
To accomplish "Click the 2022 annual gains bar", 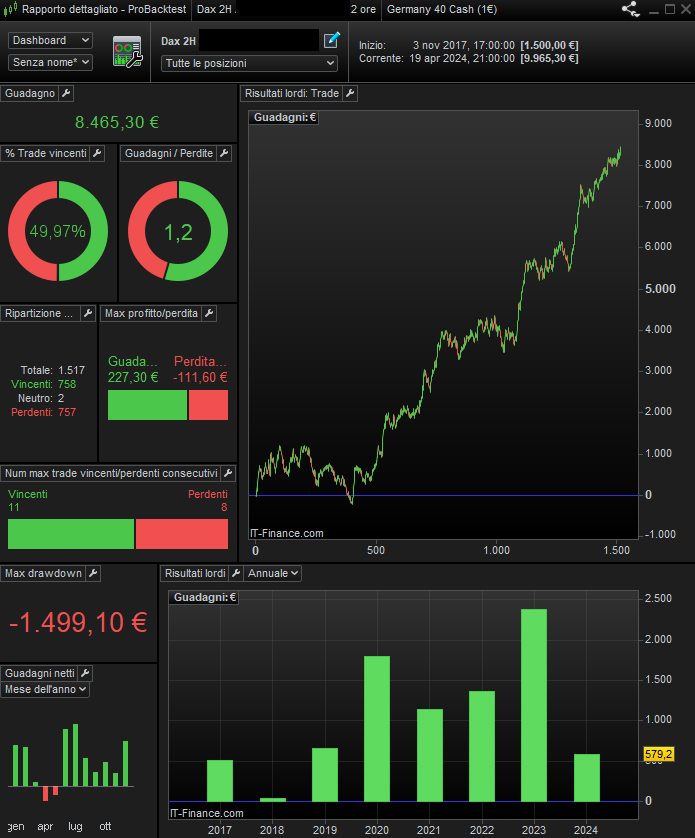I will pyautogui.click(x=482, y=746).
